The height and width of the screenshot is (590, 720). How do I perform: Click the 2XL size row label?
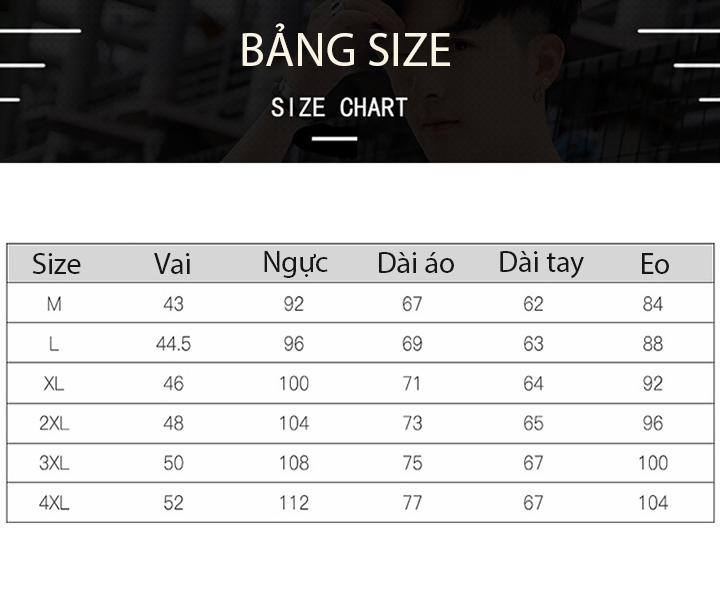point(54,424)
